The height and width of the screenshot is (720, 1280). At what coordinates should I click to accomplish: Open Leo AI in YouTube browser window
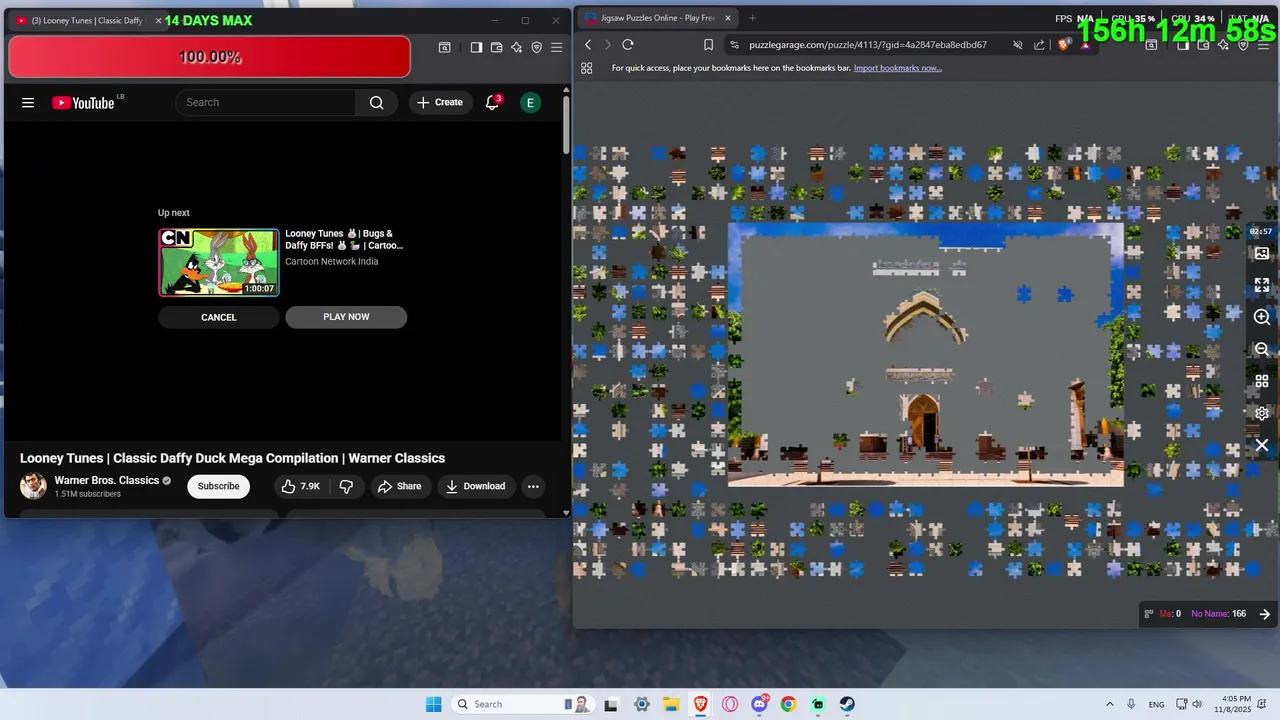click(x=517, y=47)
